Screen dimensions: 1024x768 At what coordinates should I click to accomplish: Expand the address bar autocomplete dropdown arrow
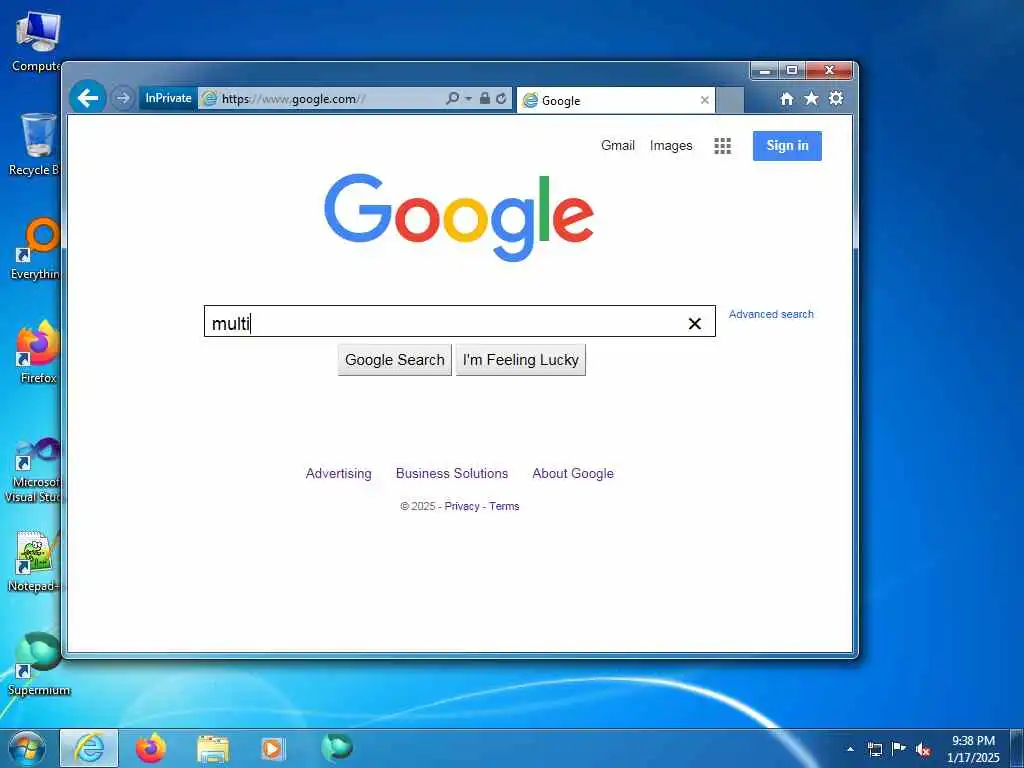coord(468,99)
